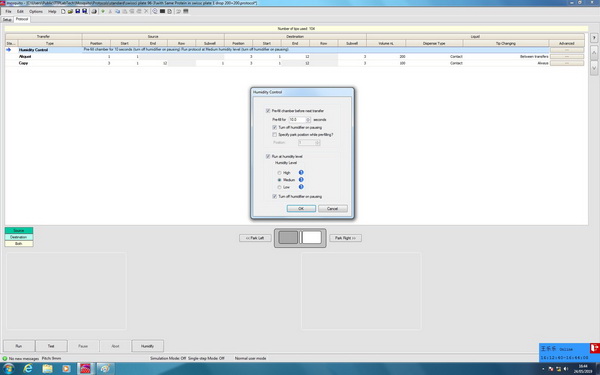Open Advanced options for Aliquot row

pos(567,56)
